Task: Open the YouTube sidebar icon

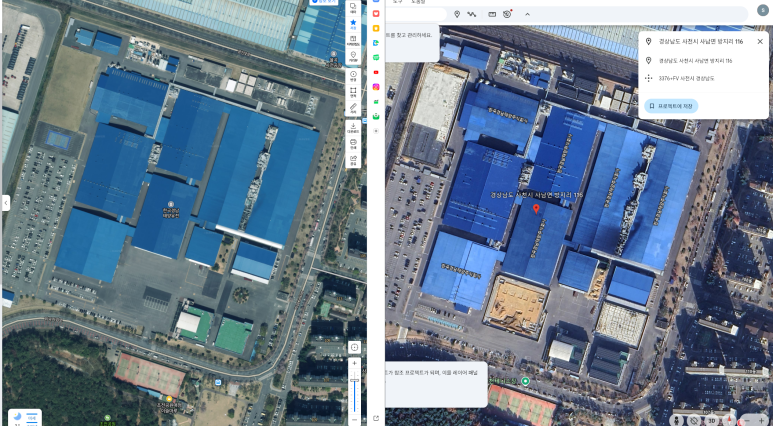Action: coord(376,72)
